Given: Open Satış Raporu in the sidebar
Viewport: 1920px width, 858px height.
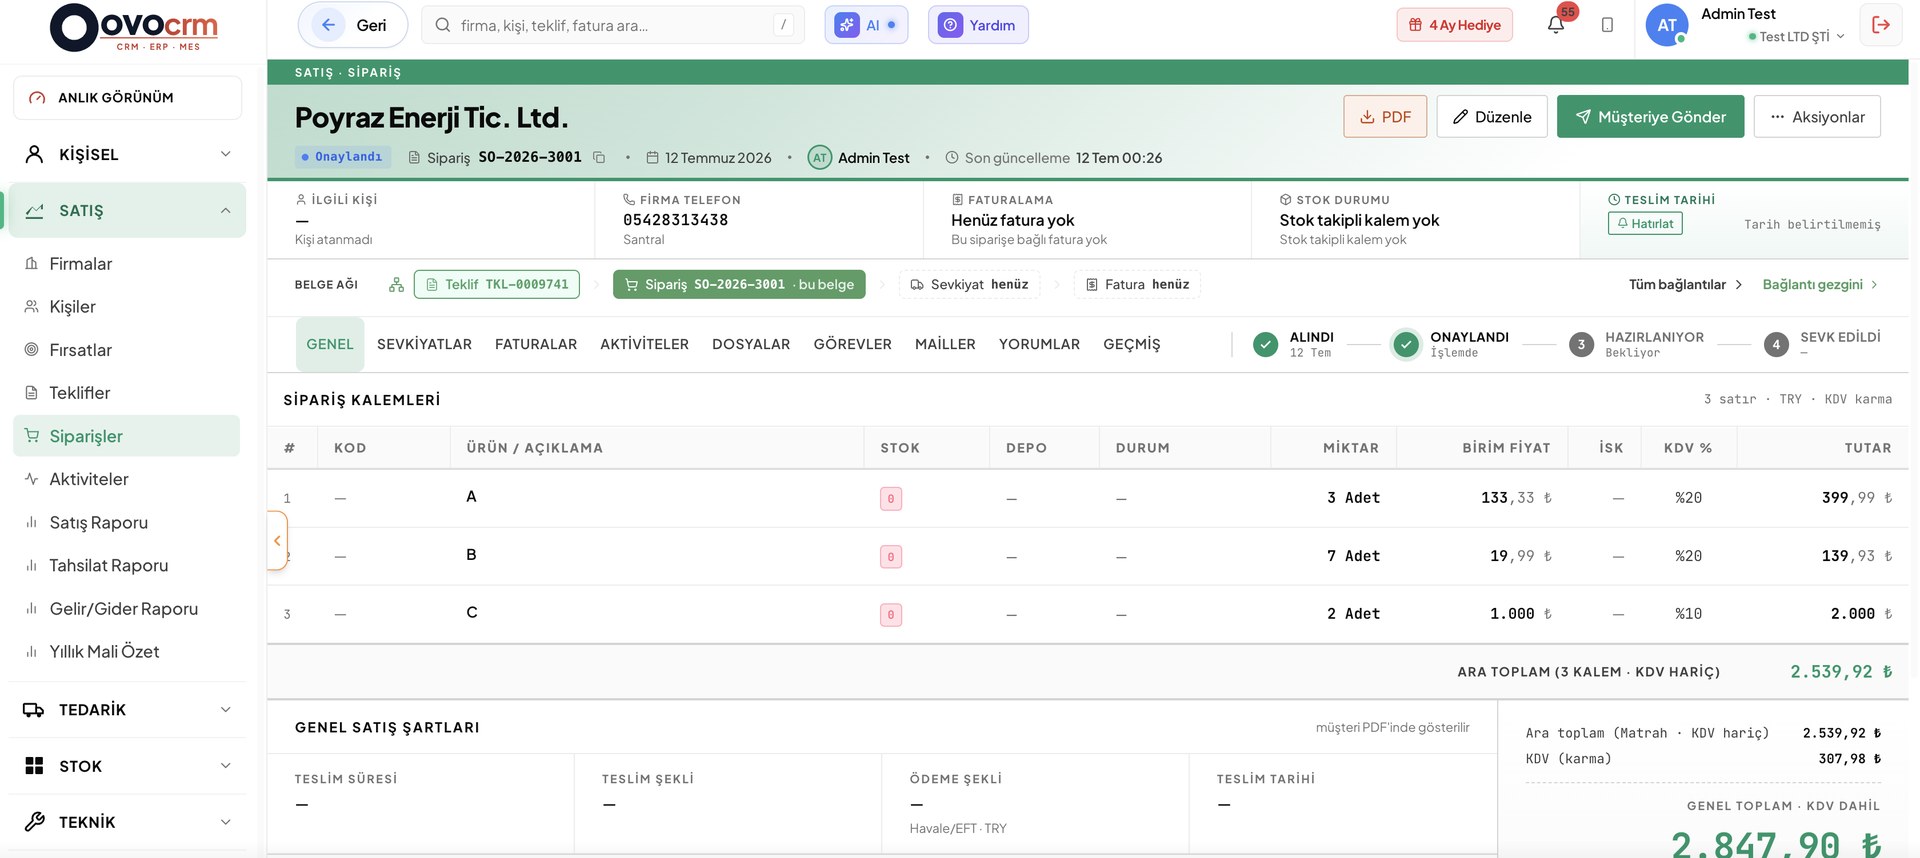Looking at the screenshot, I should coord(127,522).
